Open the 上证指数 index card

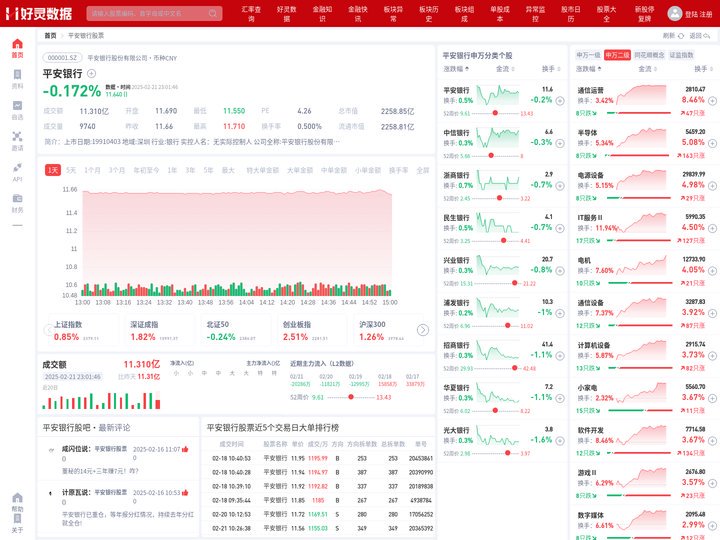click(x=82, y=331)
